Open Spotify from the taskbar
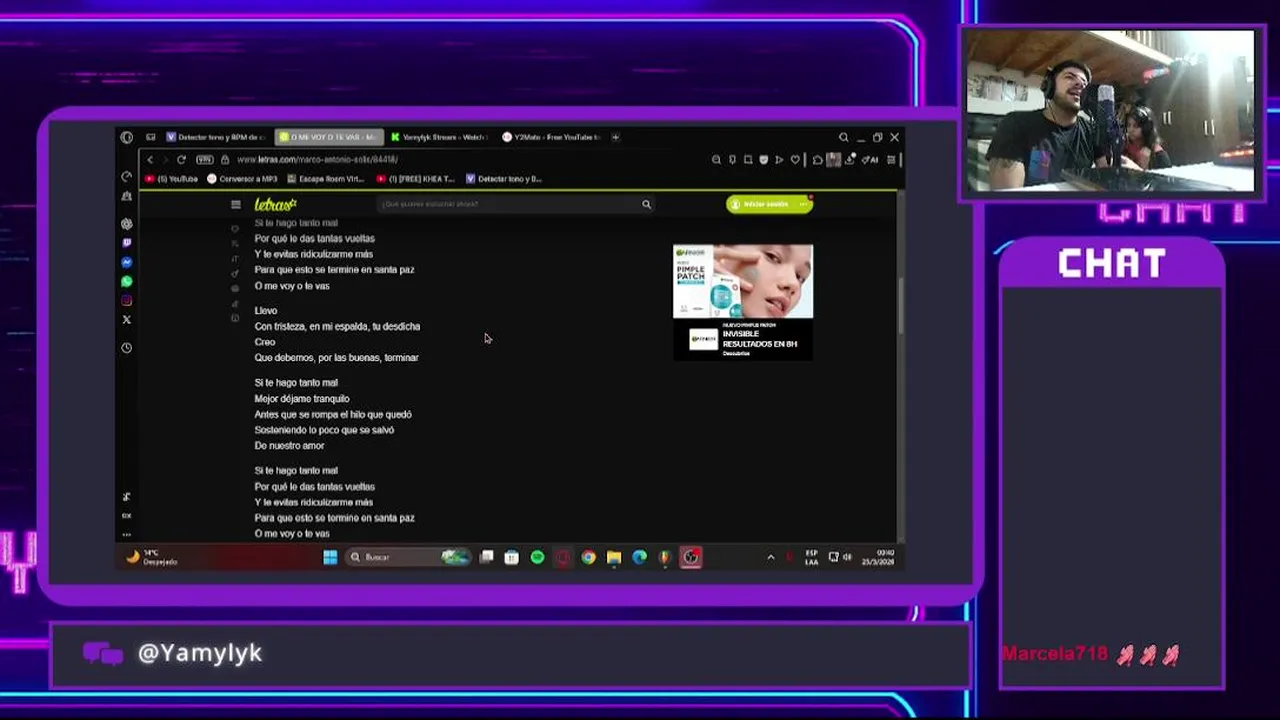The width and height of the screenshot is (1280, 720). (x=537, y=557)
